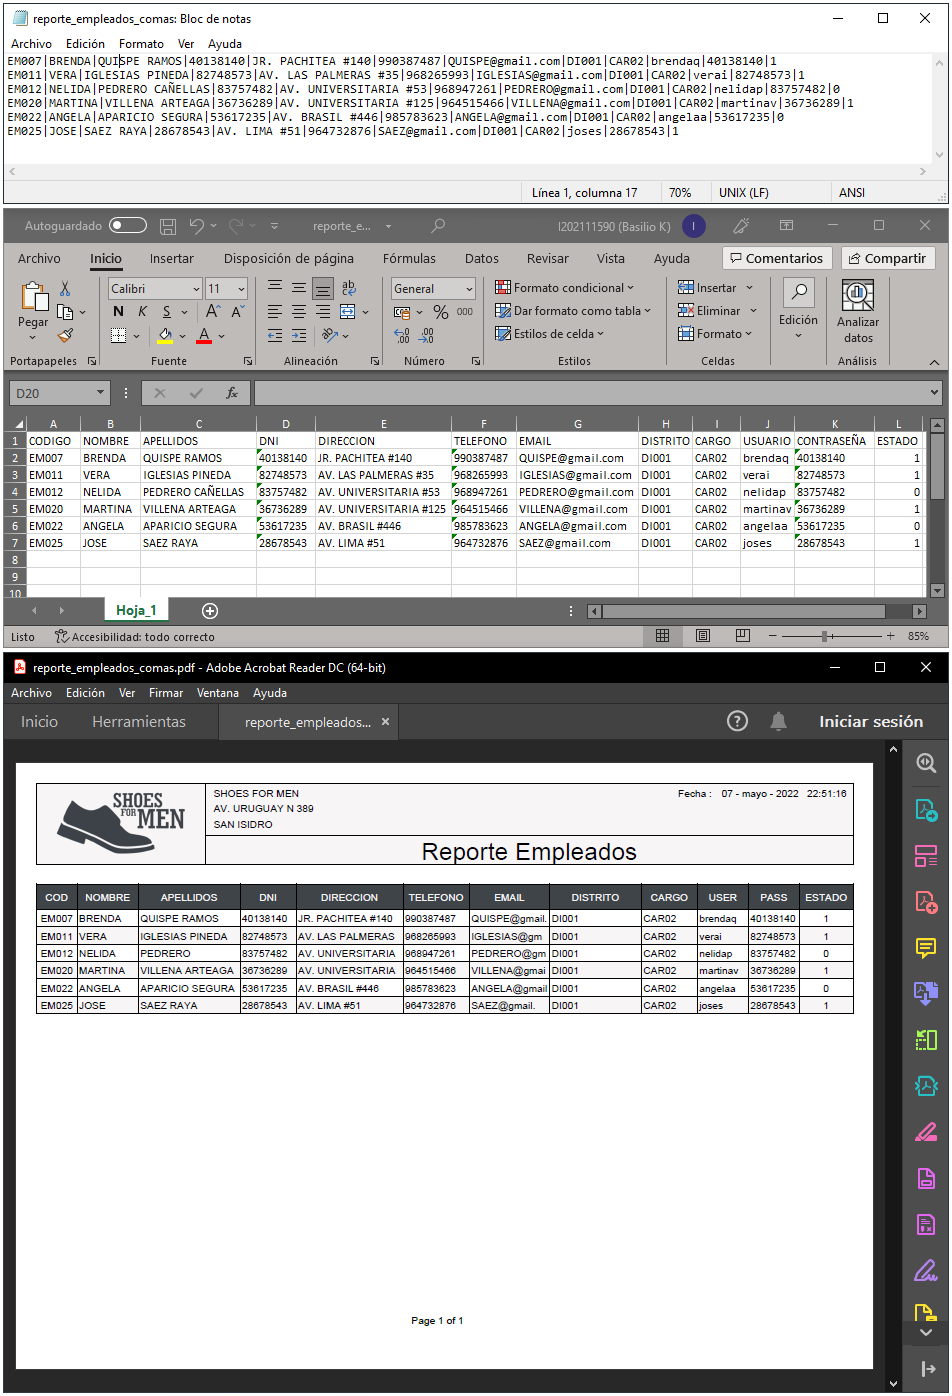Click the Acrobat Redact pink marker icon

point(926,1132)
